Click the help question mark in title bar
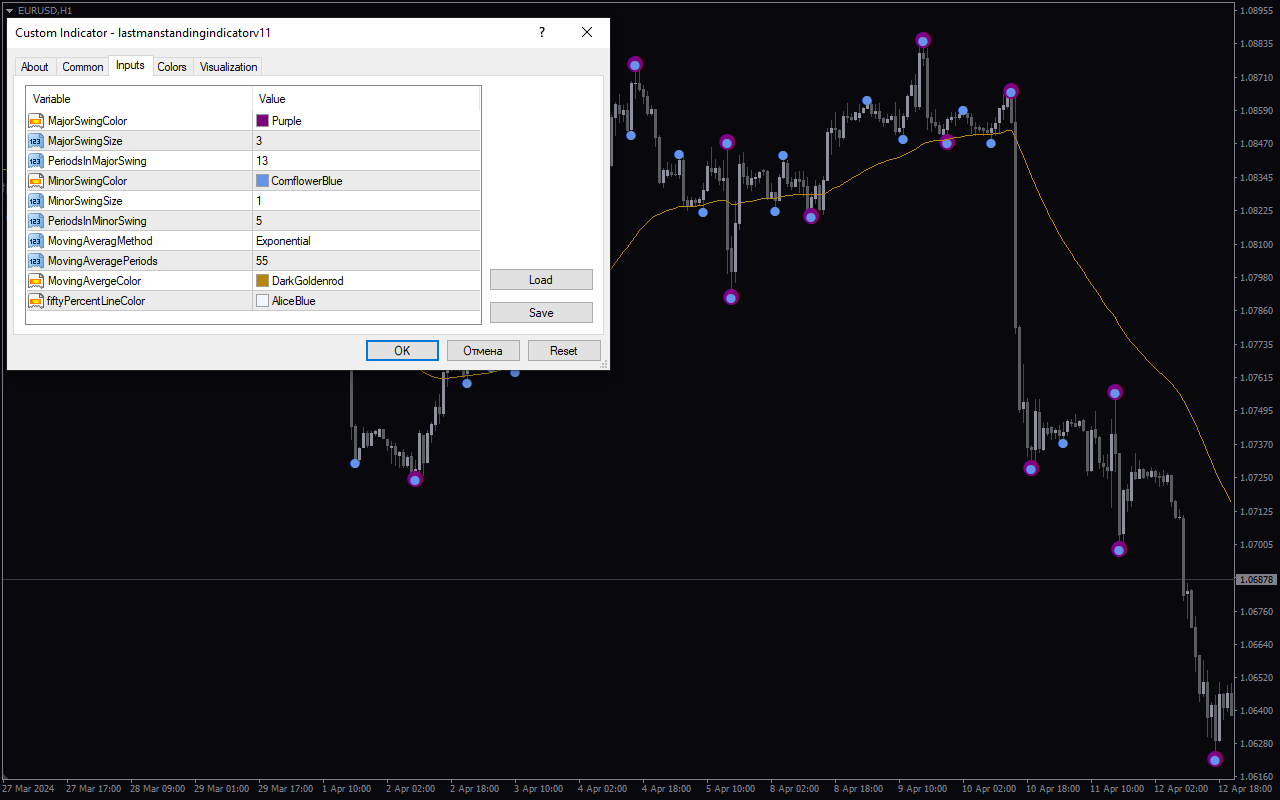 coord(542,32)
